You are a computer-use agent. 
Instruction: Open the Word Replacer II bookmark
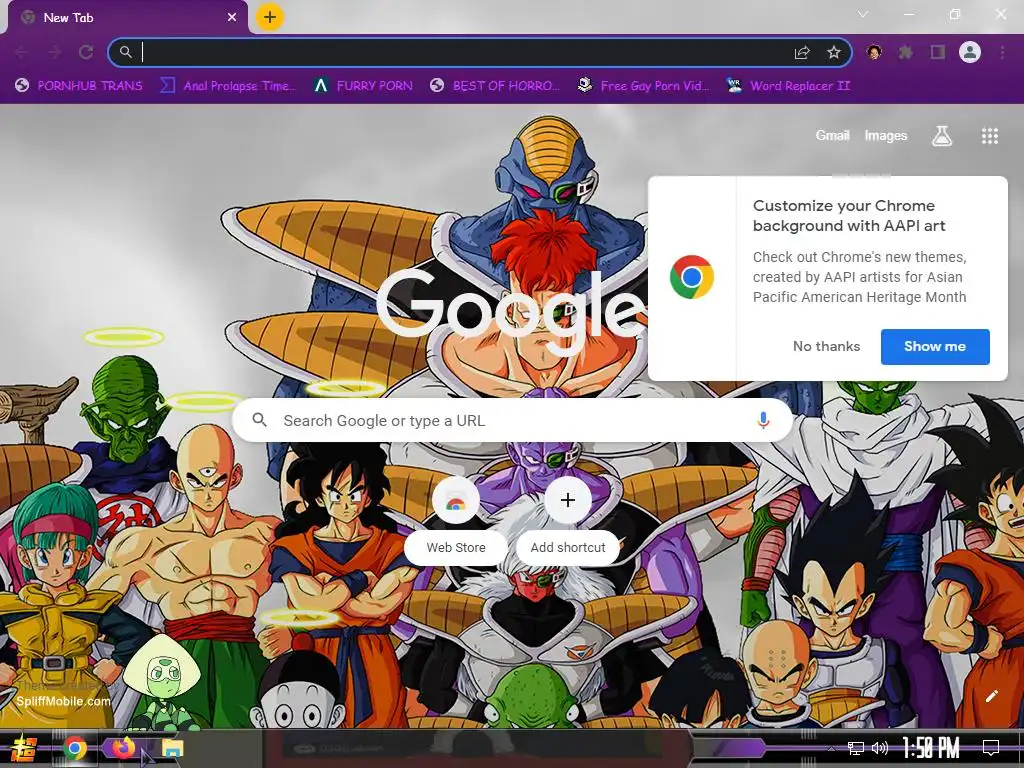tap(789, 86)
